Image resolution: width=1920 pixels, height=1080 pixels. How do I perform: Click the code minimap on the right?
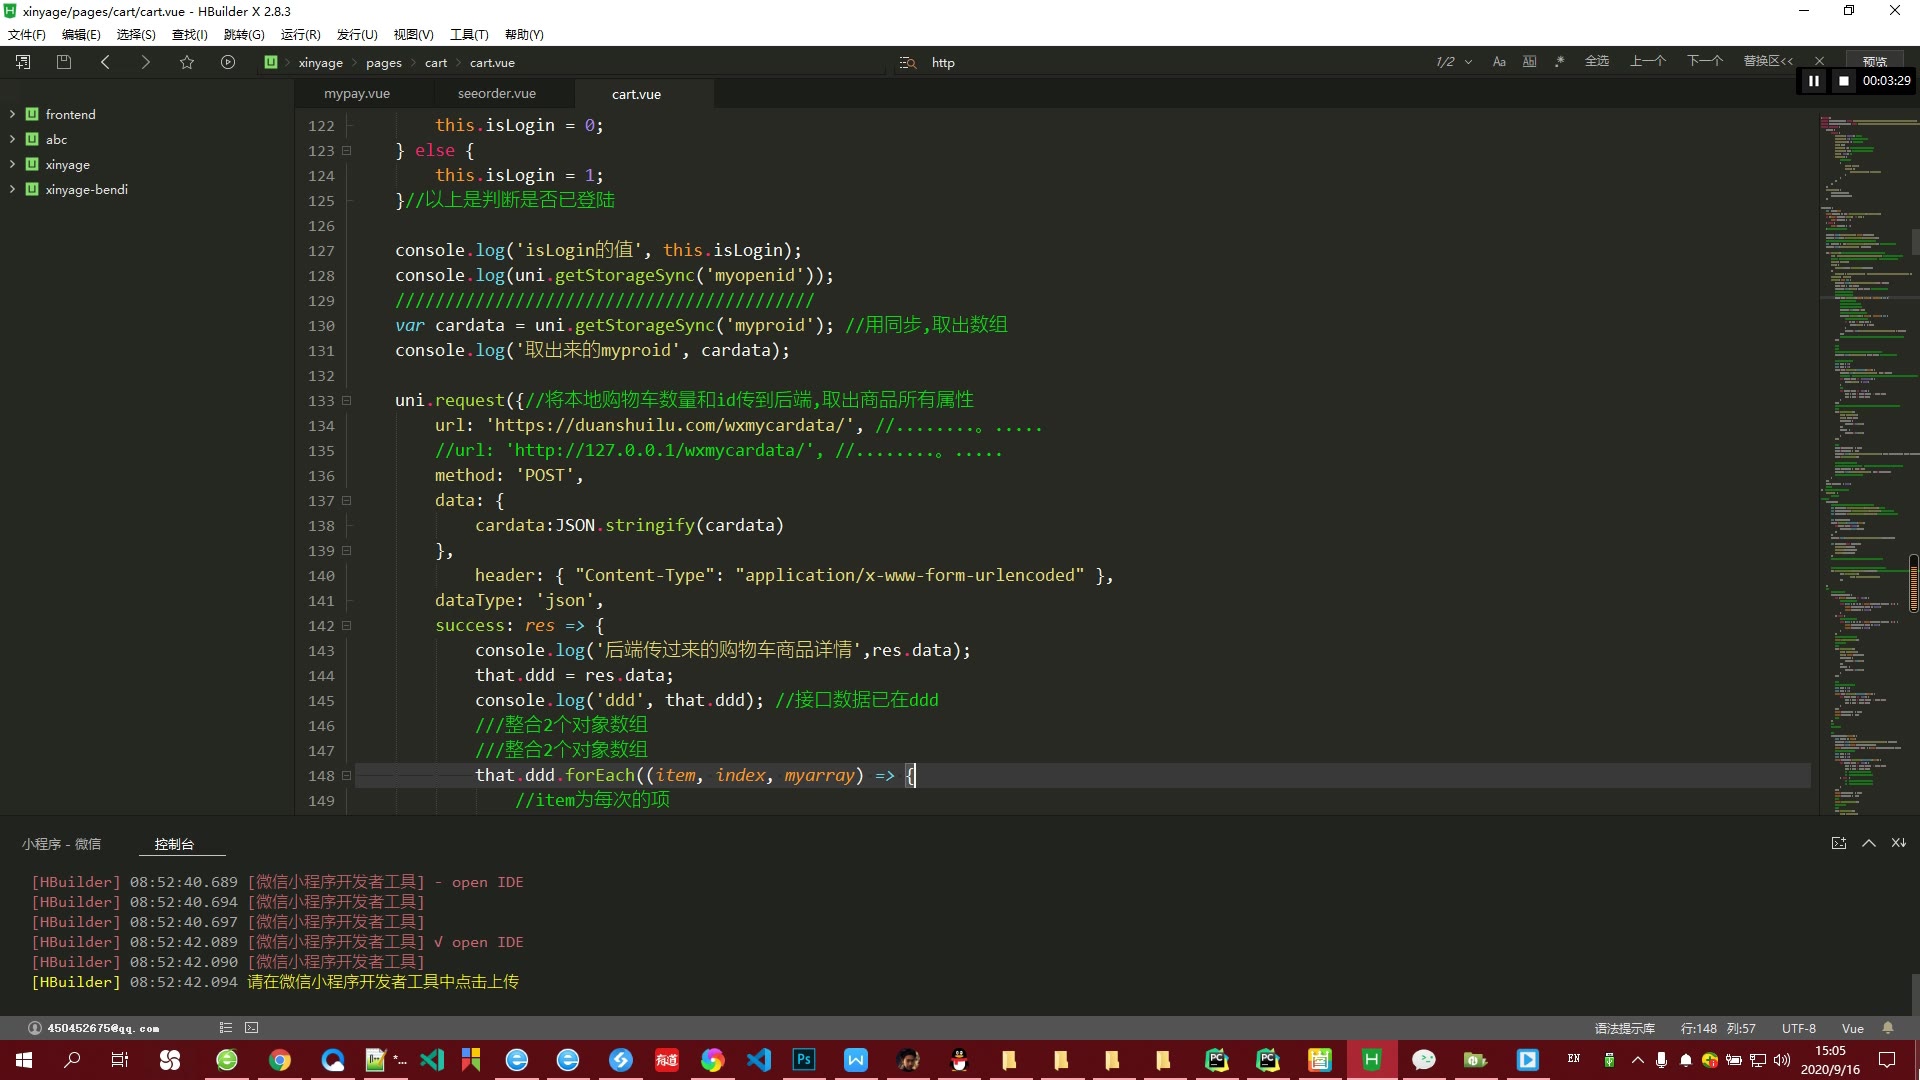(1862, 400)
